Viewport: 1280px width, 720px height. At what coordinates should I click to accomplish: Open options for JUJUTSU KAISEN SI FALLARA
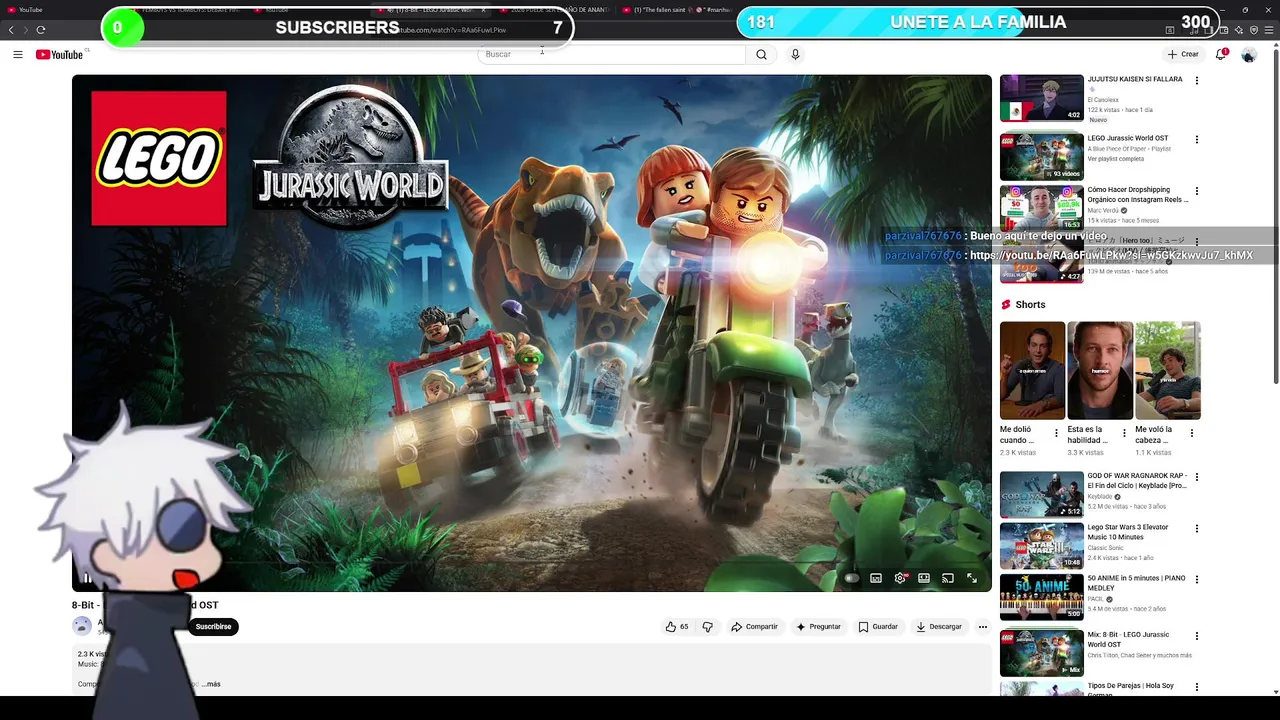[1196, 81]
